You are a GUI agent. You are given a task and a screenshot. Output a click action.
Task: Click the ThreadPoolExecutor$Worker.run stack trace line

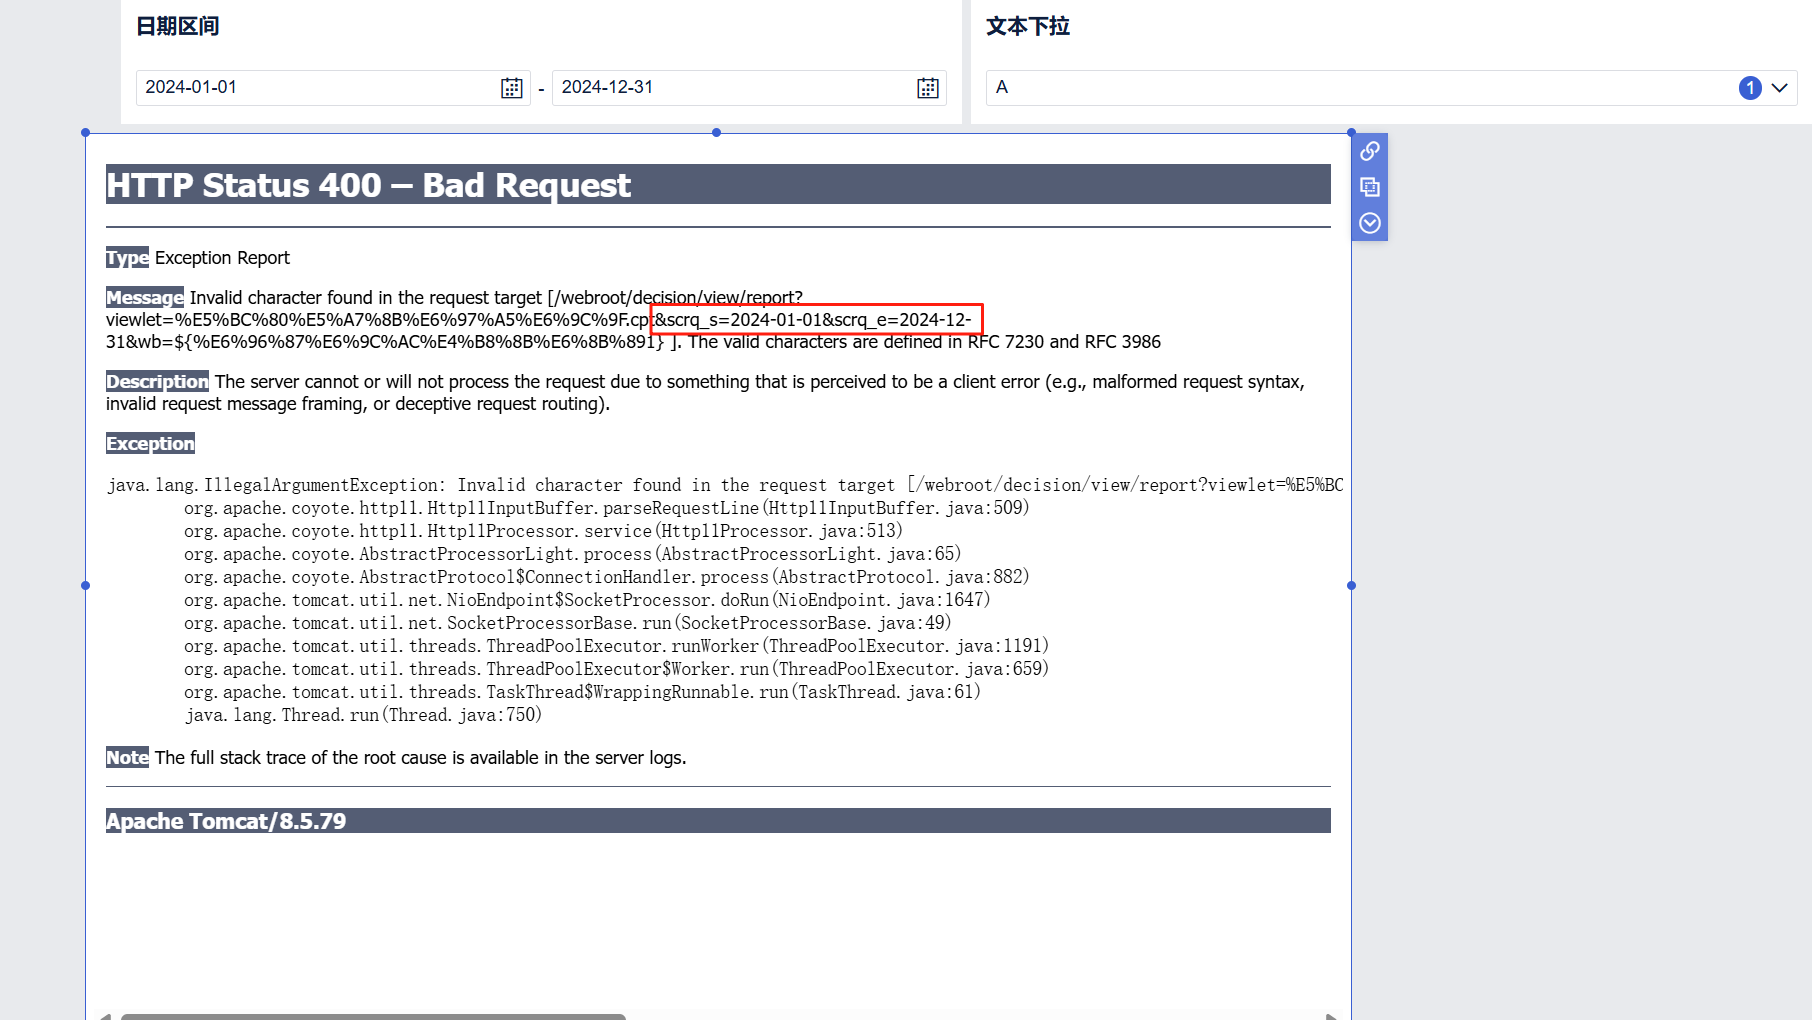tap(616, 669)
